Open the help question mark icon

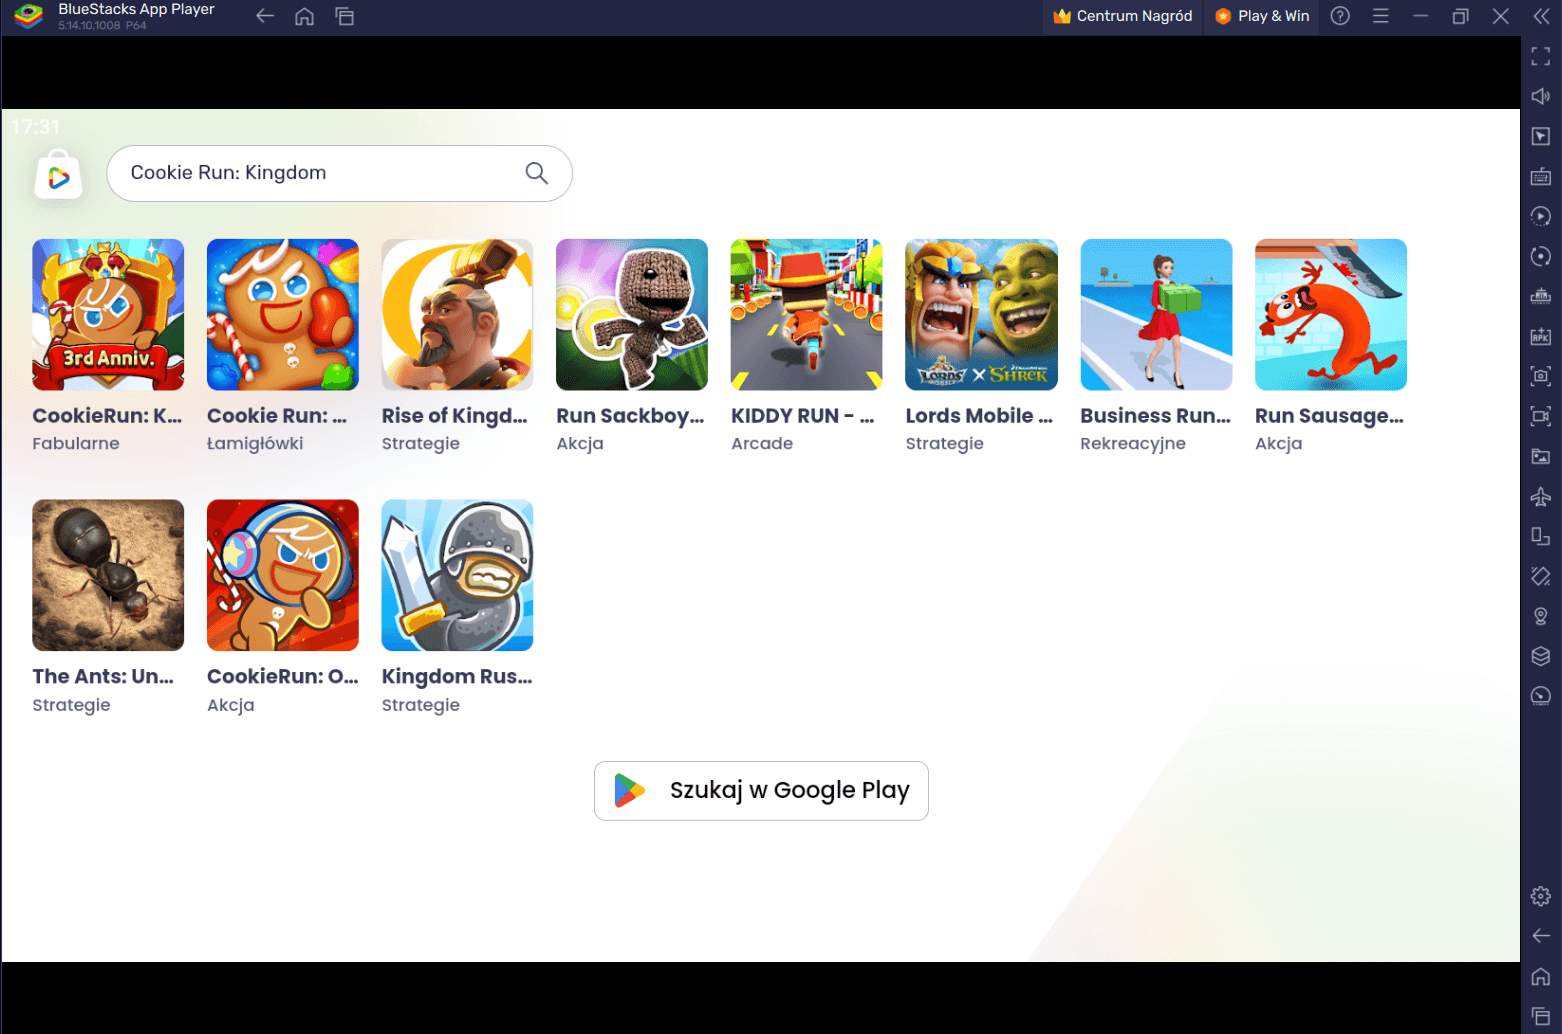coord(1340,16)
